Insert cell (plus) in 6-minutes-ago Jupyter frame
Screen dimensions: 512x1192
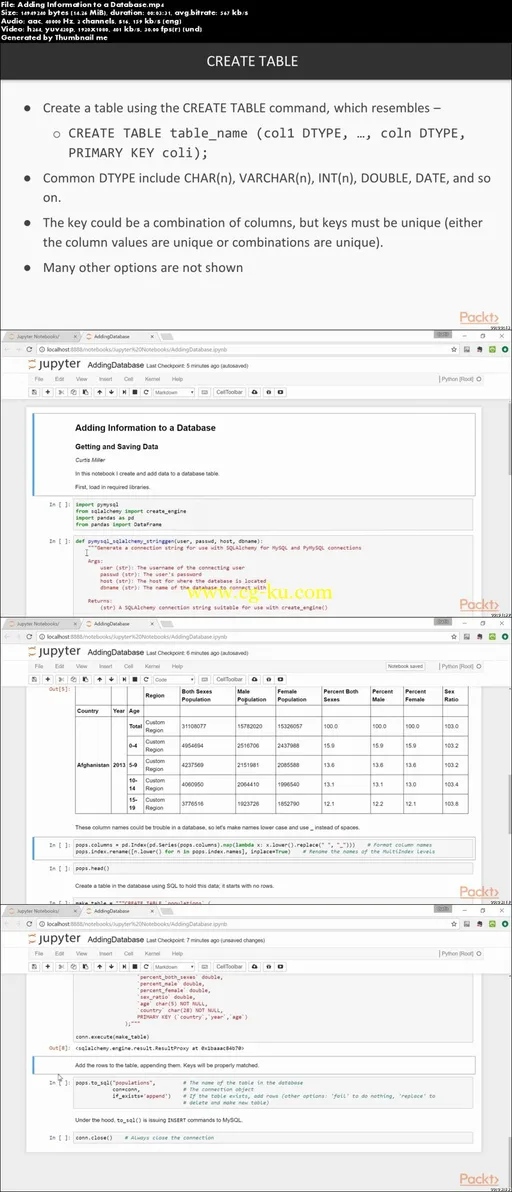click(48, 679)
